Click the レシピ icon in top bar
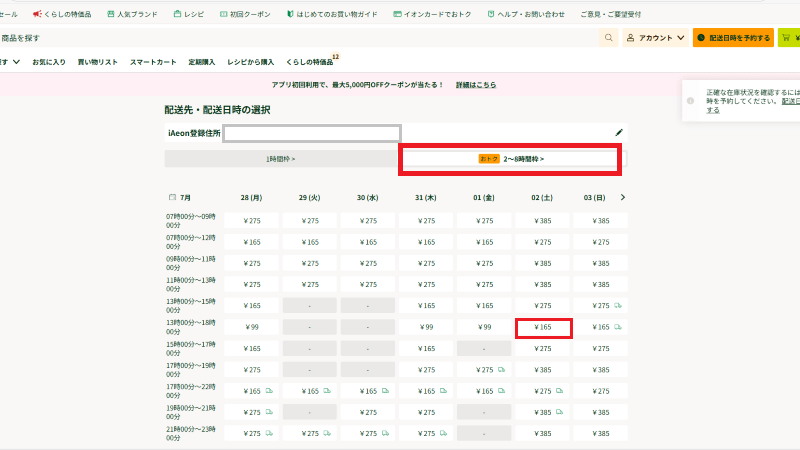The width and height of the screenshot is (800, 450). (177, 14)
